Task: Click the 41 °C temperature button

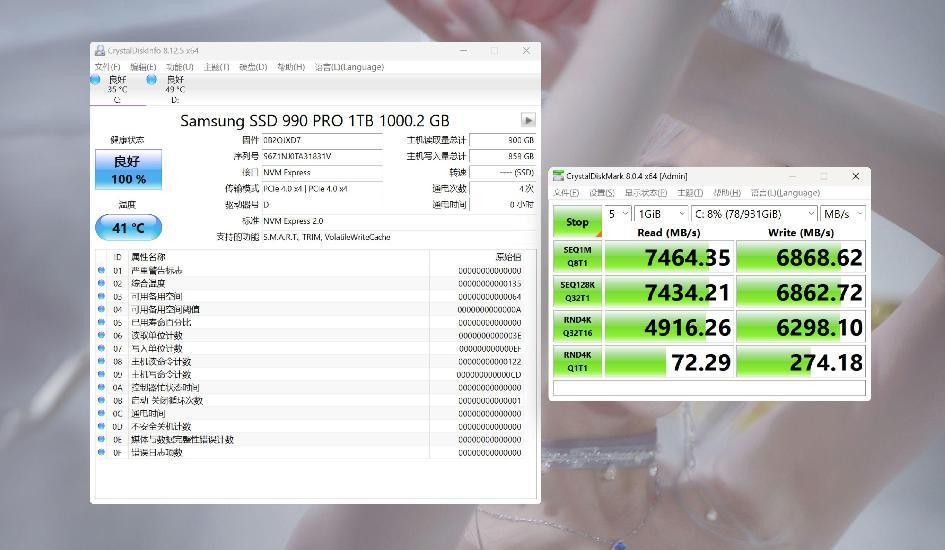Action: (128, 228)
